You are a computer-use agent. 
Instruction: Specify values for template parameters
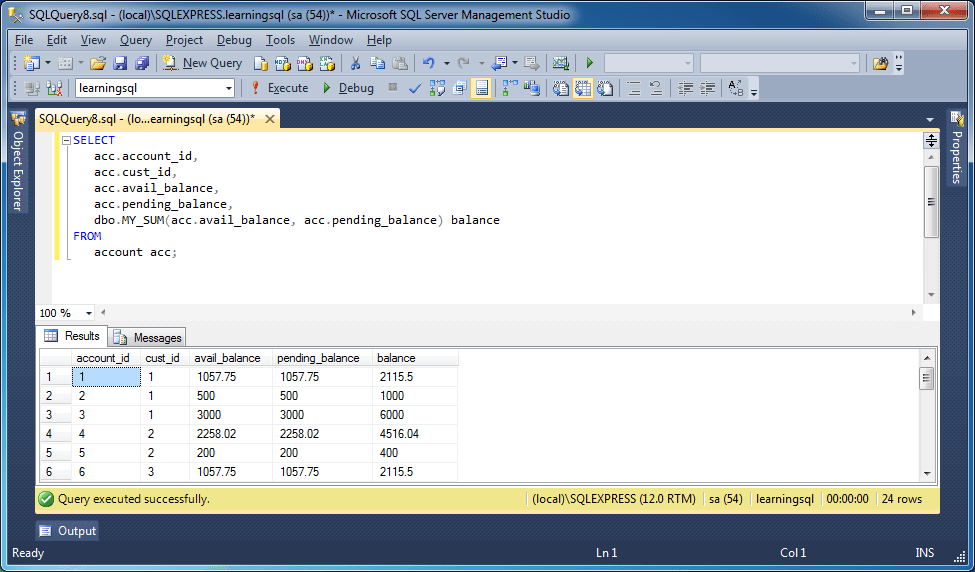pyautogui.click(x=736, y=88)
